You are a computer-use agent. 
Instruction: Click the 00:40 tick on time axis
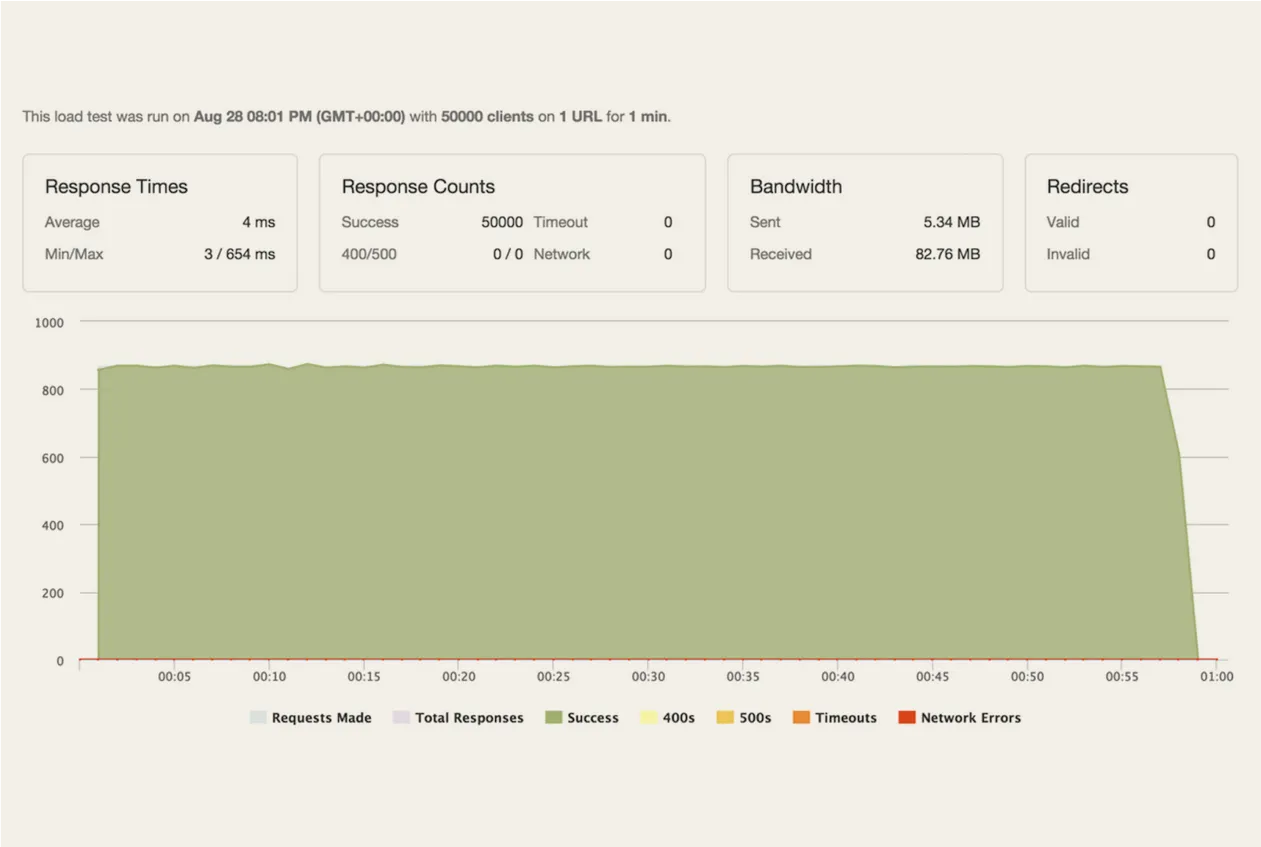tap(838, 677)
